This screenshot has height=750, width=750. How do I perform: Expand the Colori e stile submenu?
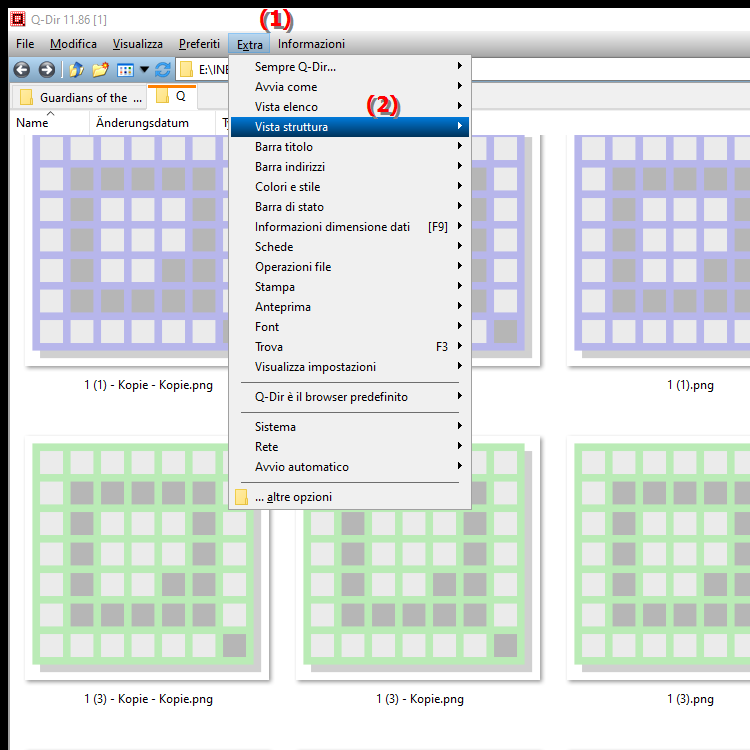point(350,187)
